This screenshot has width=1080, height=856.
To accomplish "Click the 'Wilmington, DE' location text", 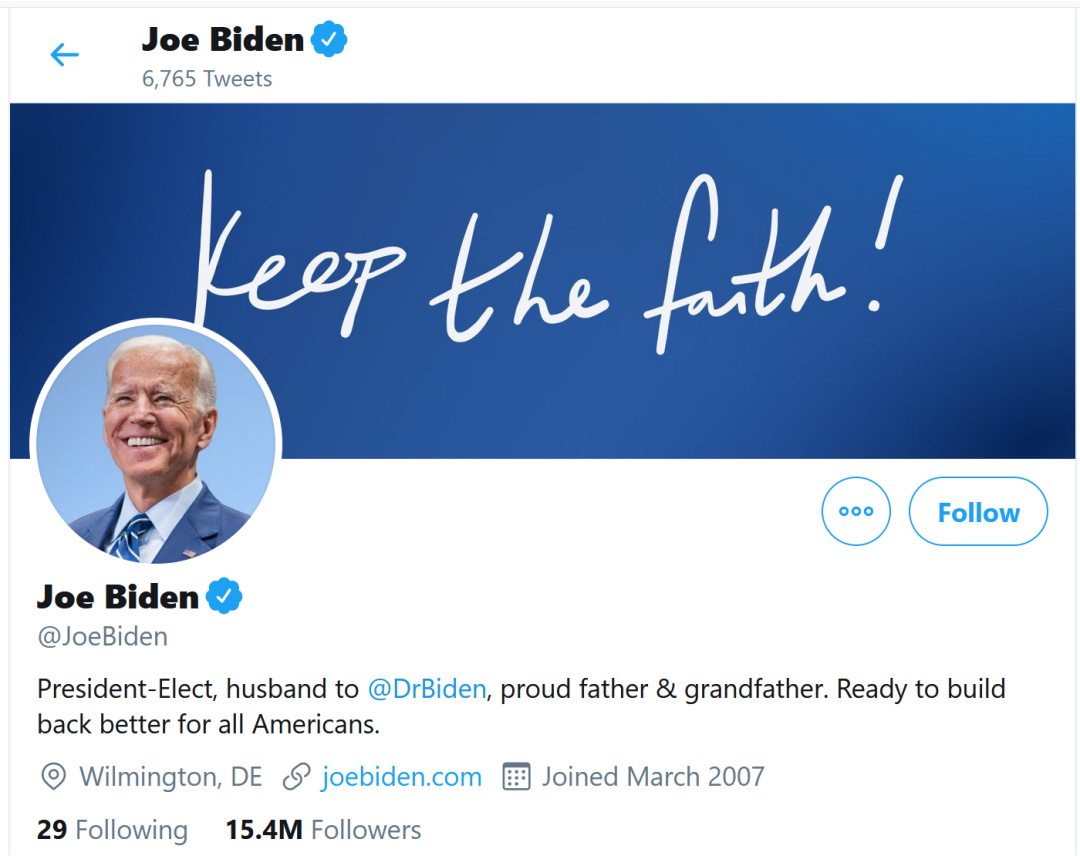I will [x=170, y=777].
